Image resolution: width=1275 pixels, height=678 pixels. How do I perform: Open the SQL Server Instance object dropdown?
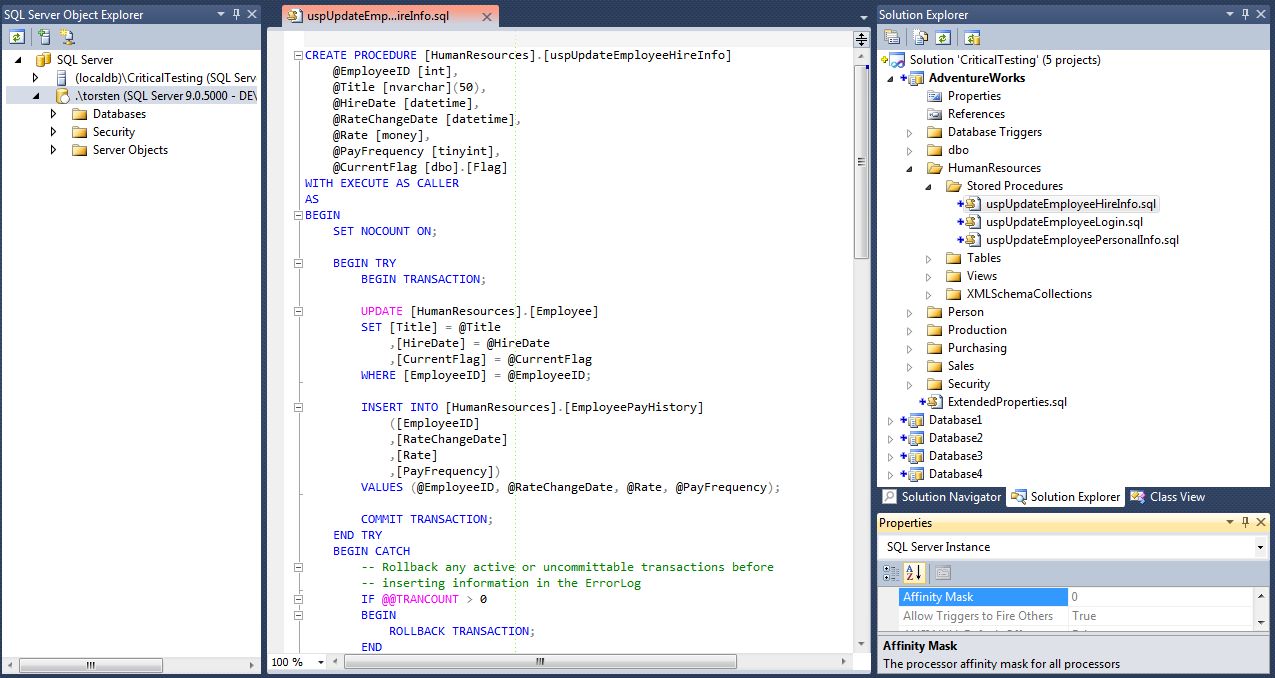tap(1260, 547)
